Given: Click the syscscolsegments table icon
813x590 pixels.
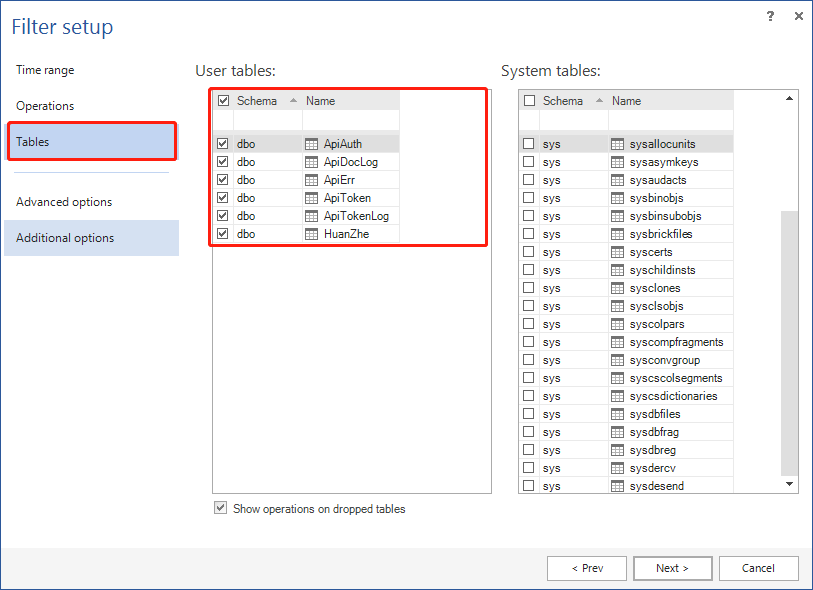Looking at the screenshot, I should coord(617,378).
